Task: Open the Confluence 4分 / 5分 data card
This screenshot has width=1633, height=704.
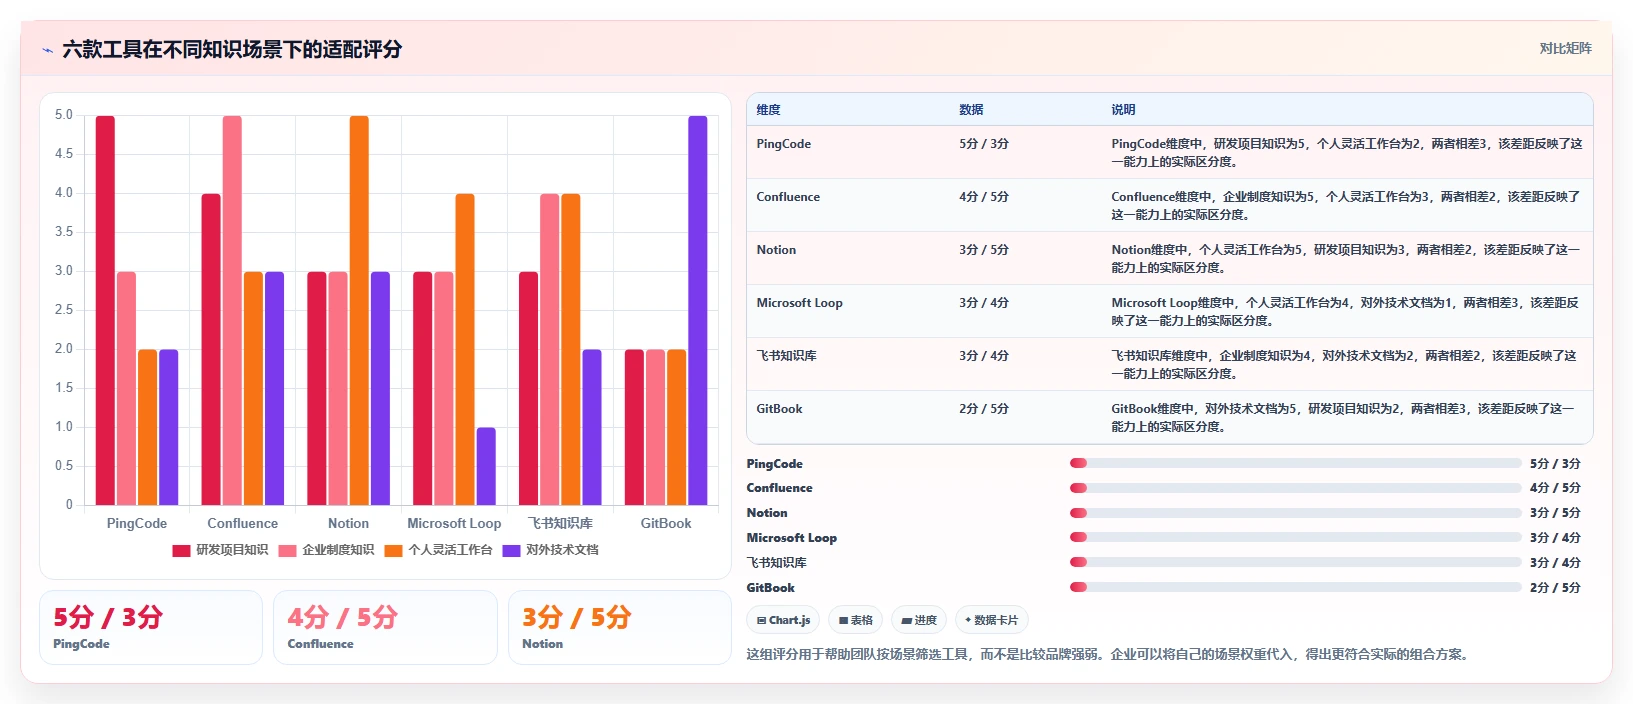Action: [x=385, y=627]
